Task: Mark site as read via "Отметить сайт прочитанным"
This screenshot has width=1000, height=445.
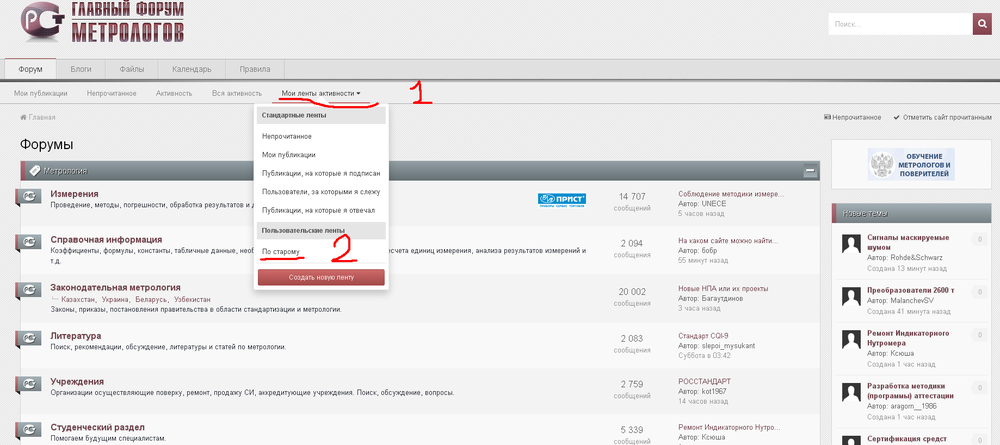Action: point(941,117)
